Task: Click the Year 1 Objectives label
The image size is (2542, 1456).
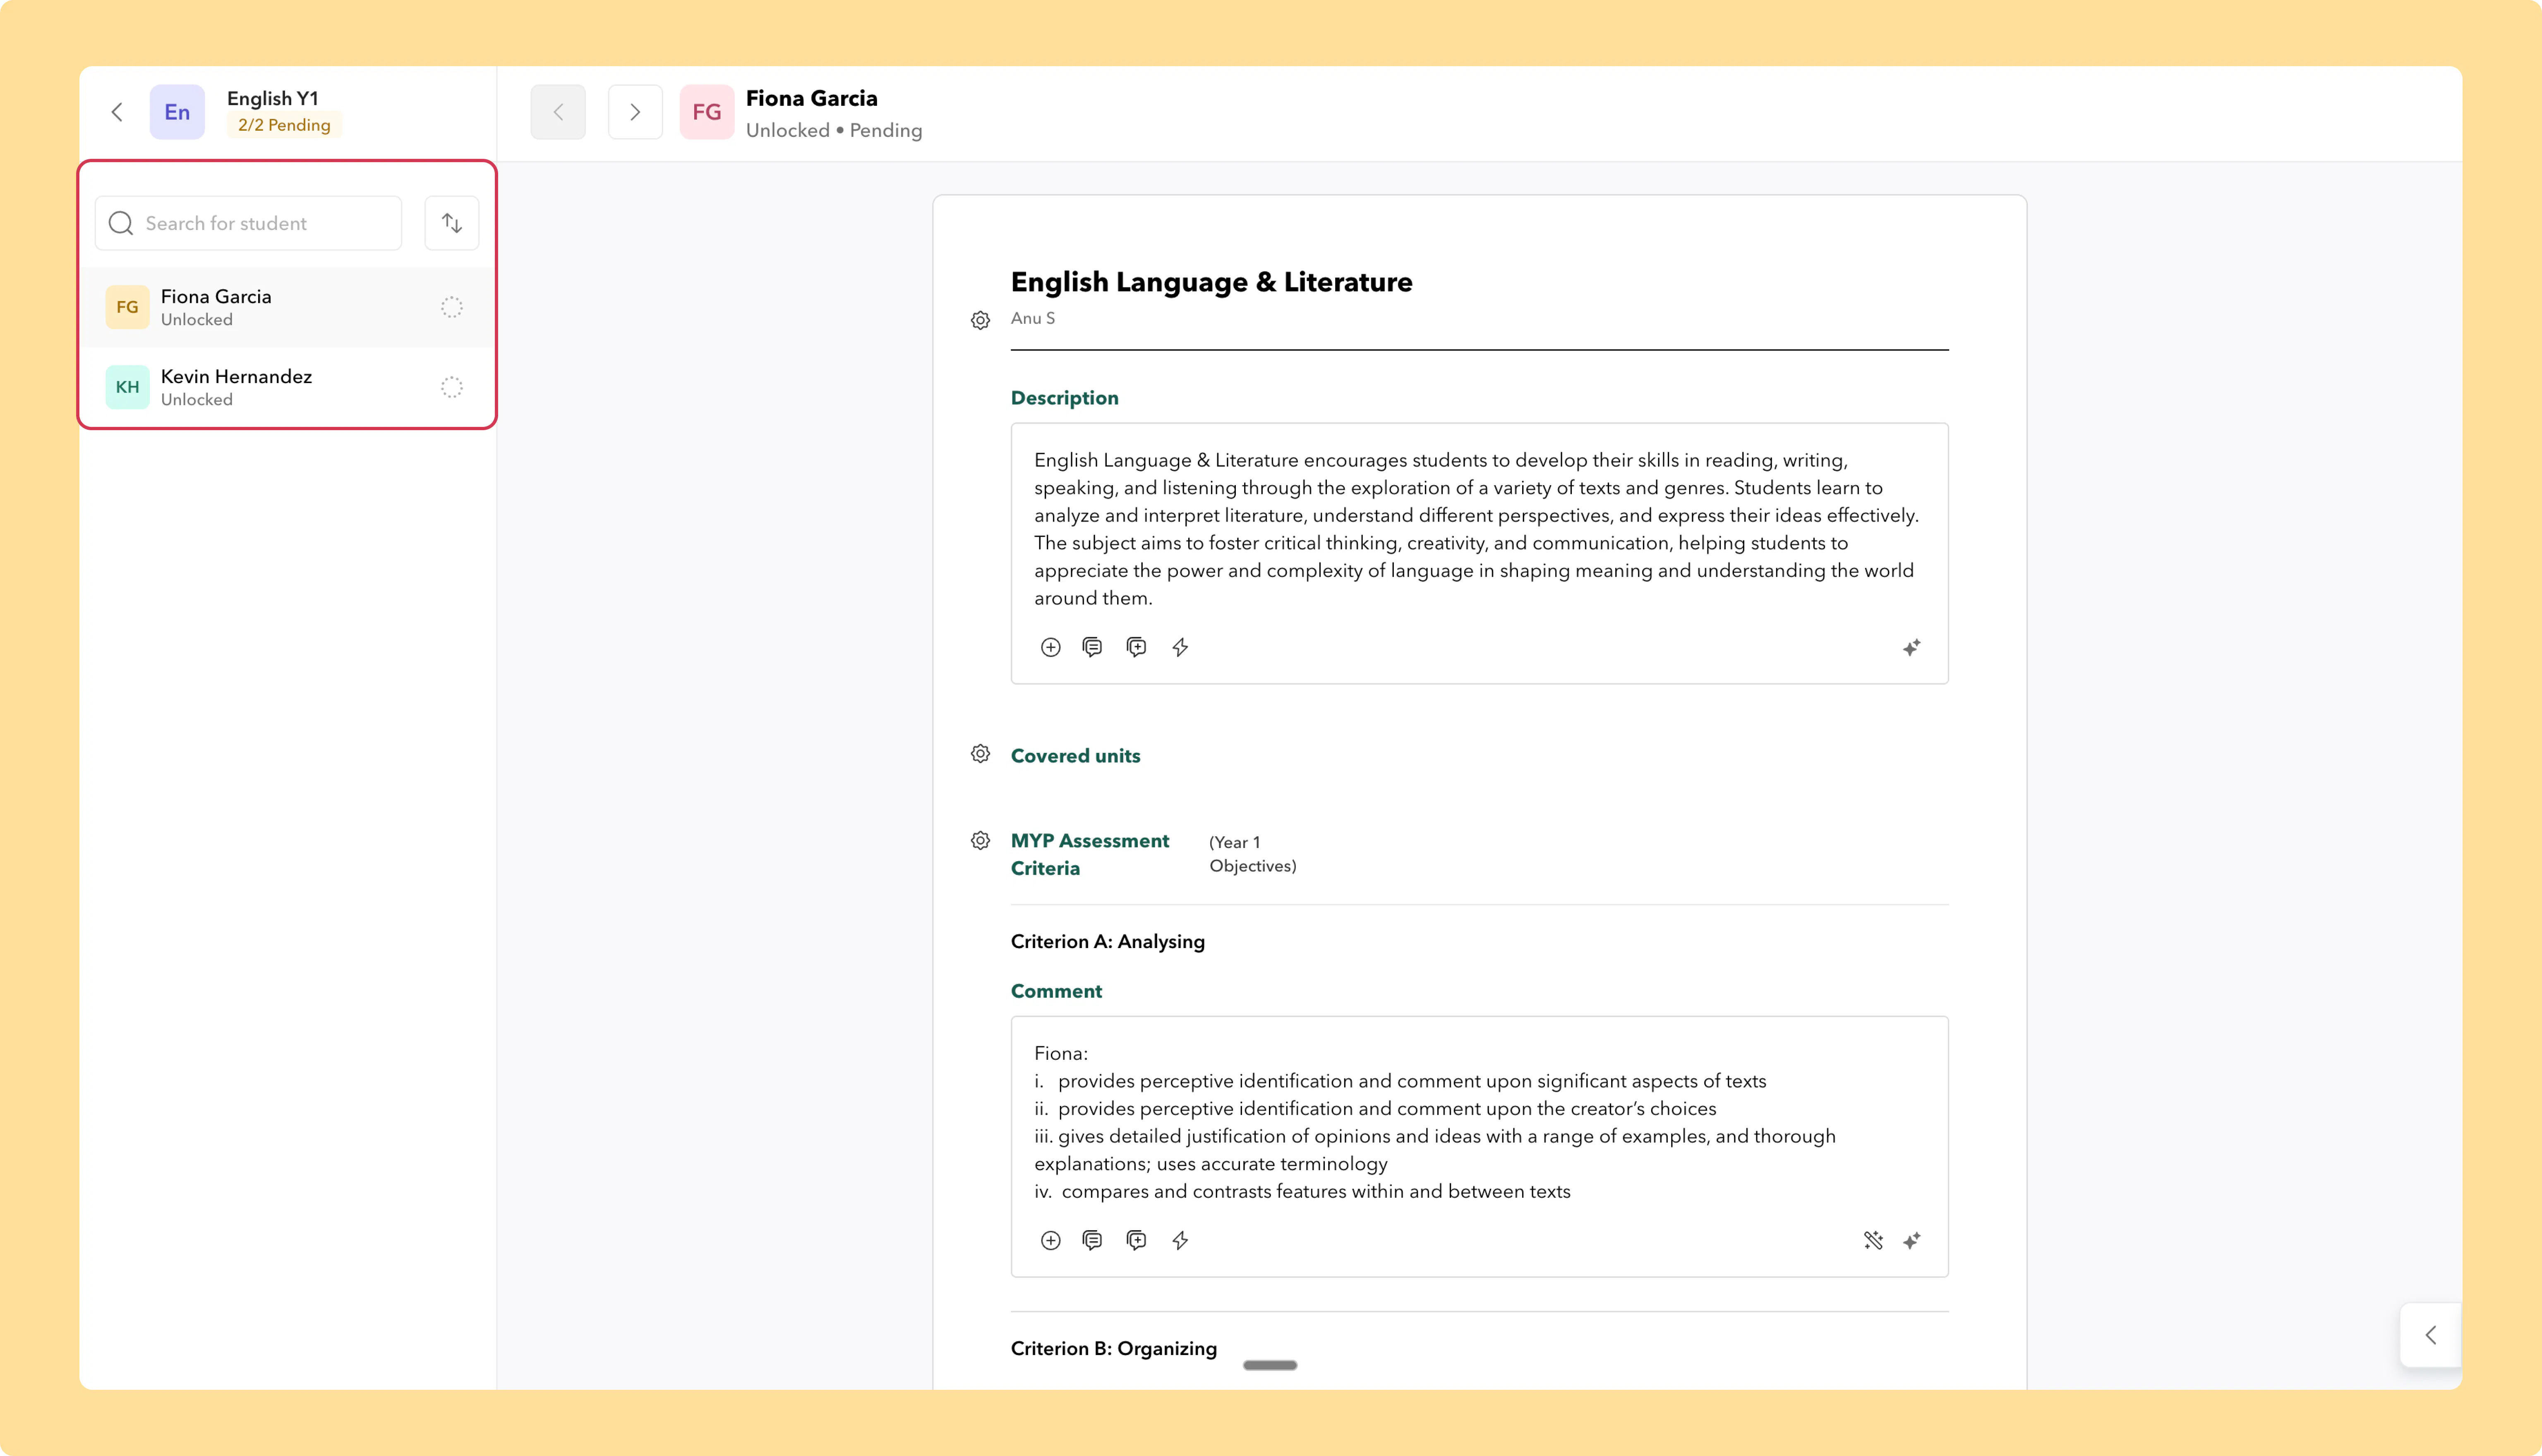Action: click(x=1252, y=854)
